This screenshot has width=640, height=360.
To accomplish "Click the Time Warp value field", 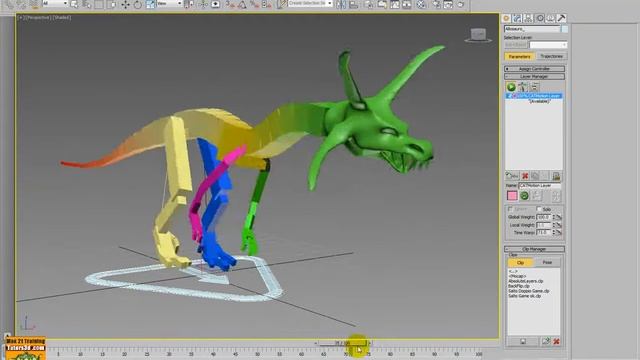I will point(544,232).
